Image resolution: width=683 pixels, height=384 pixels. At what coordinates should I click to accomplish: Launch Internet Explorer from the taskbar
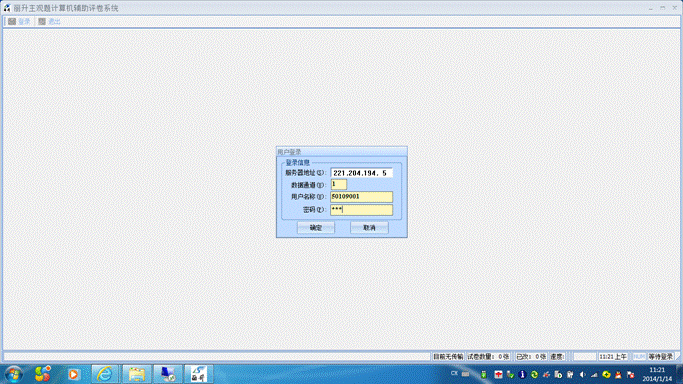(105, 374)
